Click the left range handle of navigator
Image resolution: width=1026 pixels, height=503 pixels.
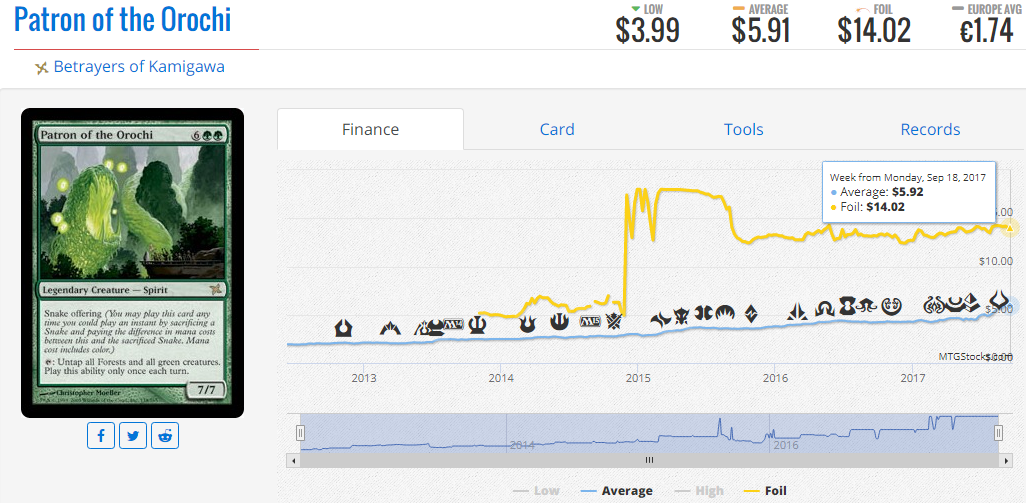[300, 432]
